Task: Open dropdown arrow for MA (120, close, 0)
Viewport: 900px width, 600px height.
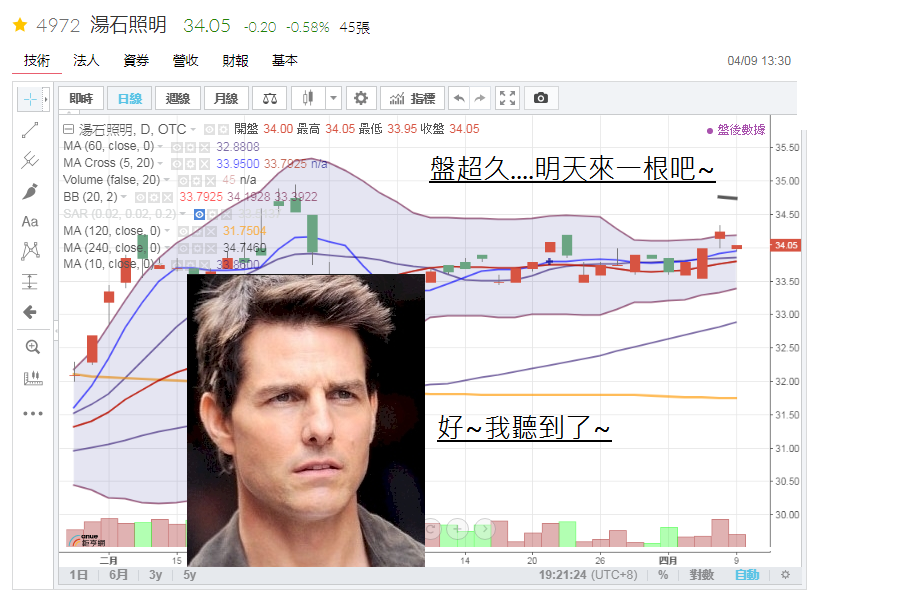Action: click(168, 231)
